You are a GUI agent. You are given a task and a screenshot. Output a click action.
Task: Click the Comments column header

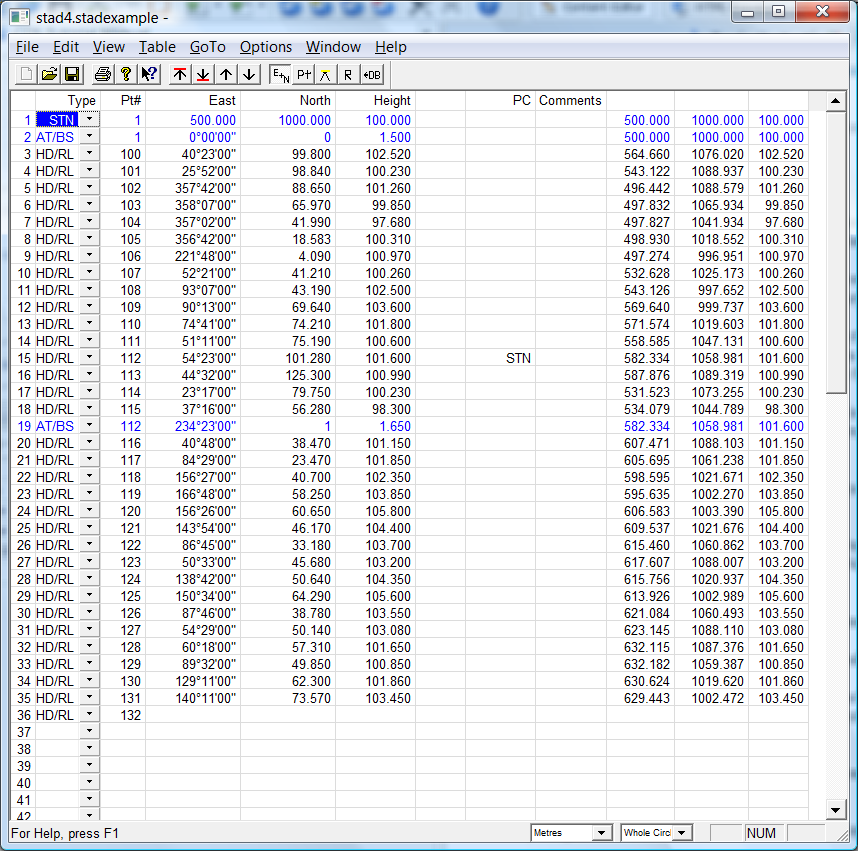click(570, 100)
